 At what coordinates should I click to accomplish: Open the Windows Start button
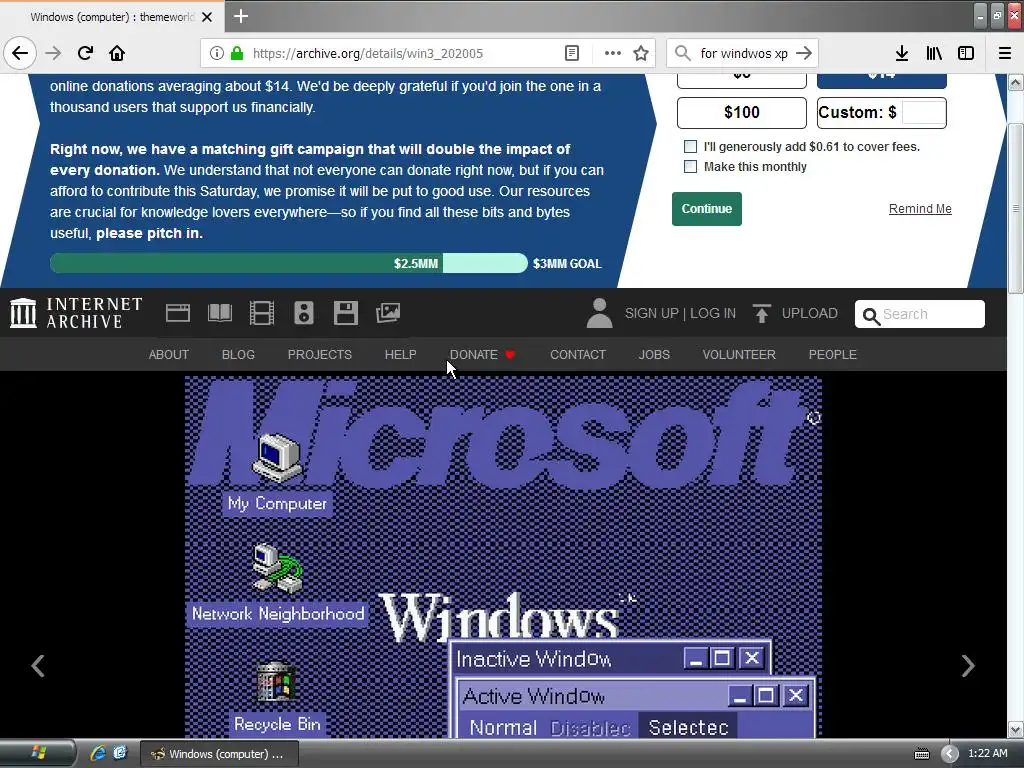[x=37, y=753]
